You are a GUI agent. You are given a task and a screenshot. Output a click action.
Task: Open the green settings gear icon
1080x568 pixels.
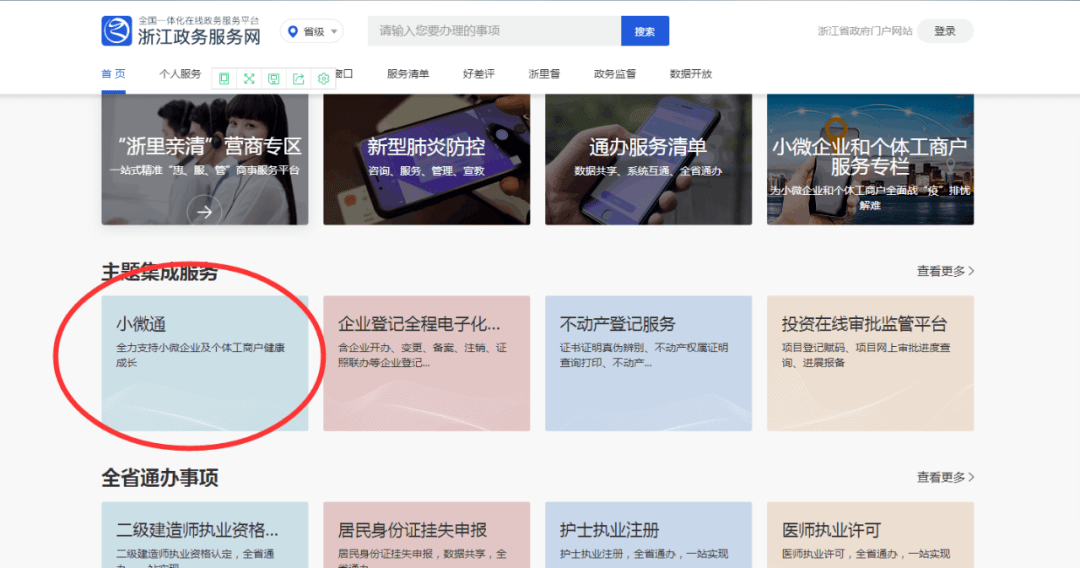pyautogui.click(x=323, y=78)
